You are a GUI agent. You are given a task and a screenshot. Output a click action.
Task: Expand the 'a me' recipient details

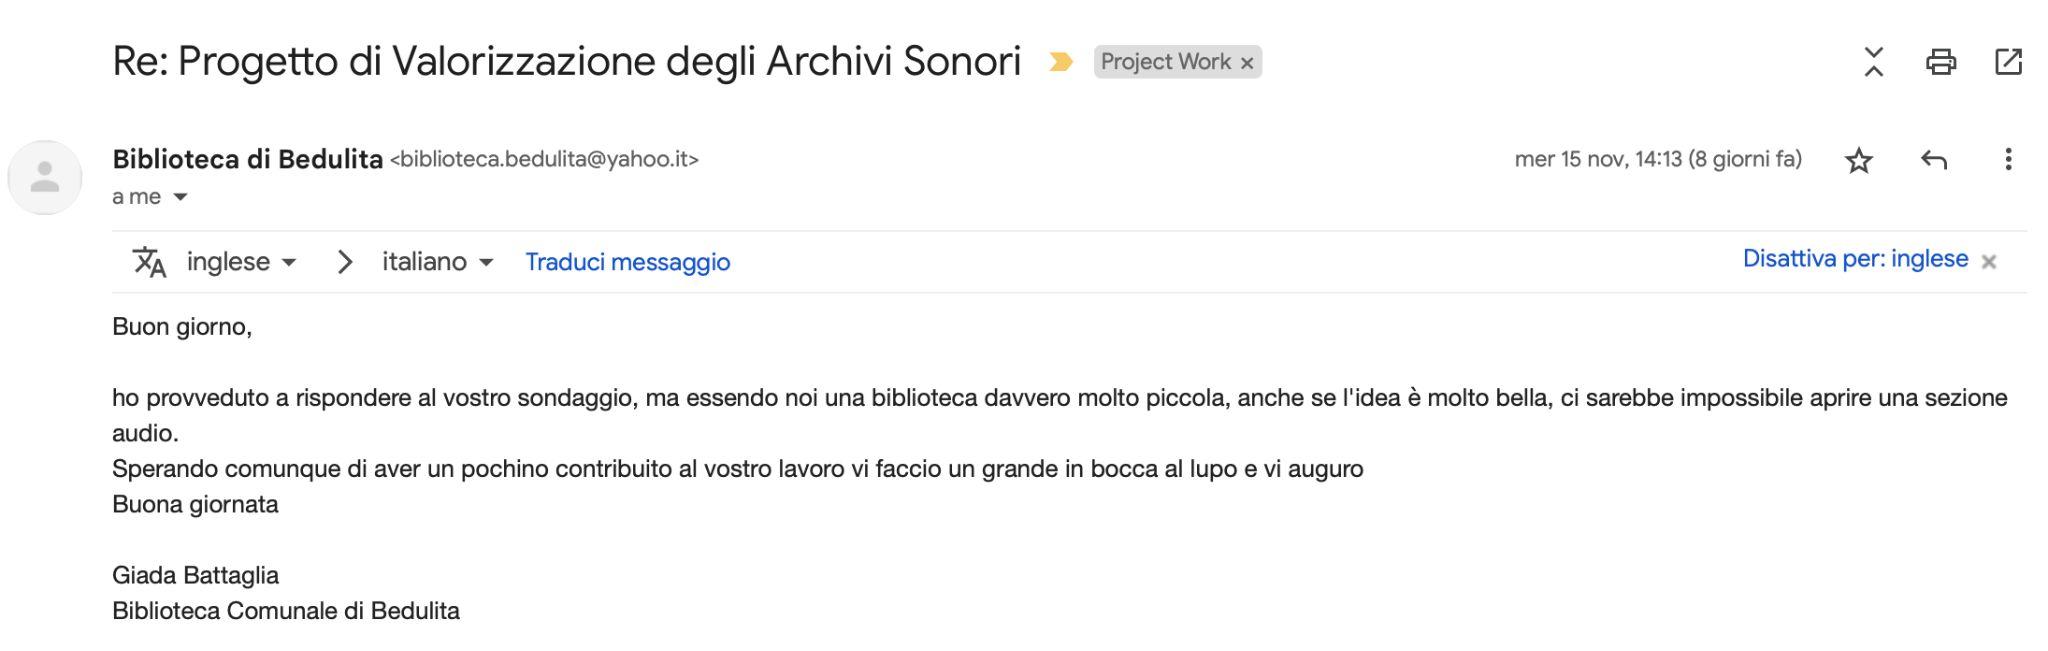180,197
